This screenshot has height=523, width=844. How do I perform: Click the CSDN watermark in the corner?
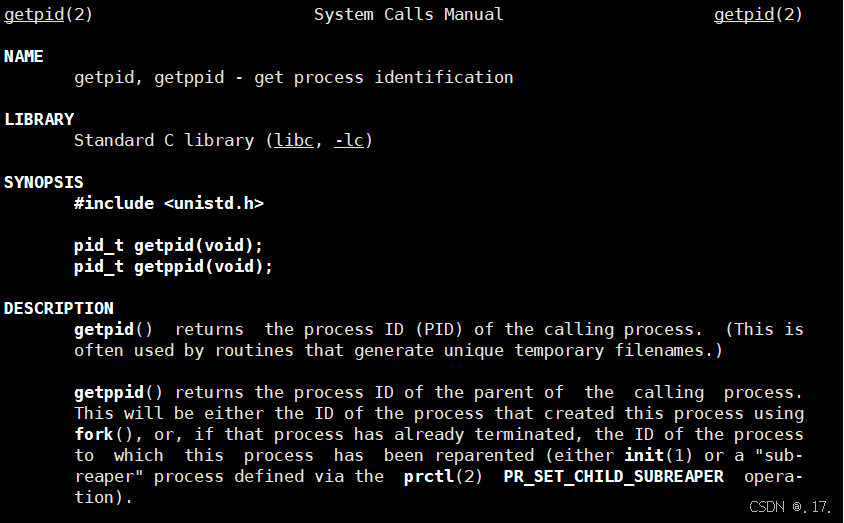[x=790, y=507]
